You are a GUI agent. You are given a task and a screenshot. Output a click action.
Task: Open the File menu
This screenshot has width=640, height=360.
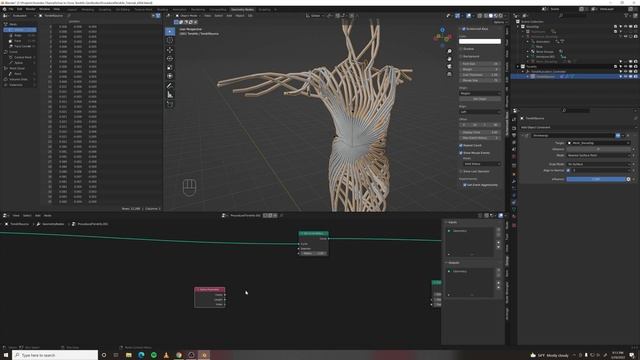click(11, 9)
